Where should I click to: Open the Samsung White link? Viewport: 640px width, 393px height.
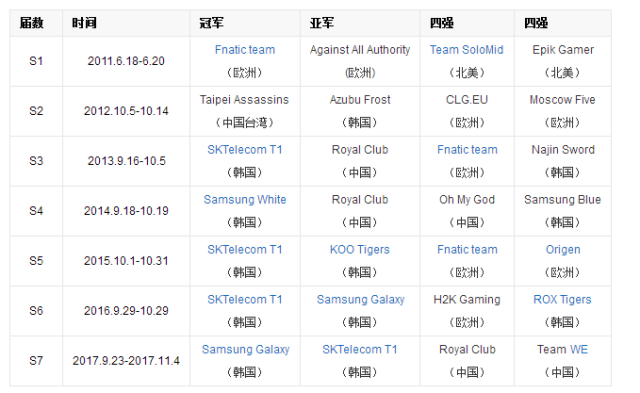245,200
